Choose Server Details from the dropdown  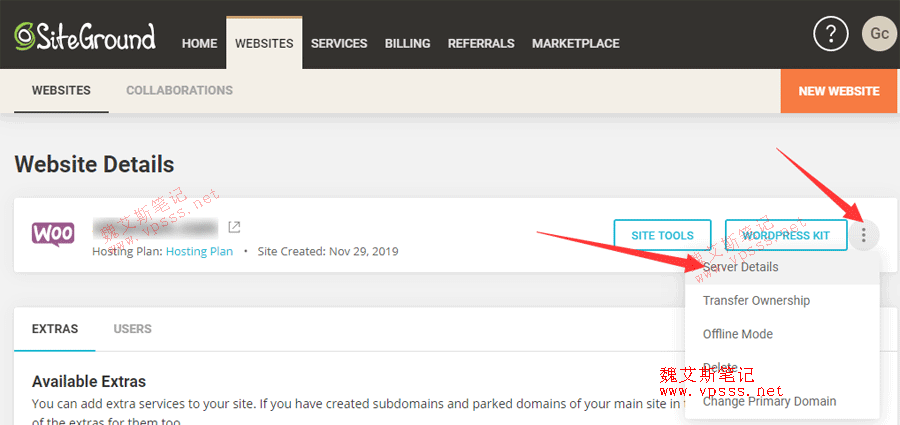(740, 268)
